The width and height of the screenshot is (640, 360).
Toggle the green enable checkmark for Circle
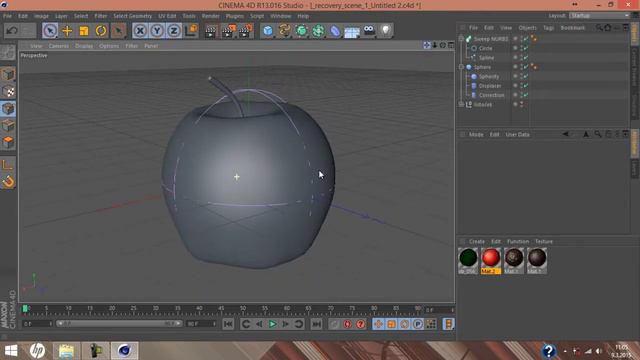pyautogui.click(x=526, y=48)
